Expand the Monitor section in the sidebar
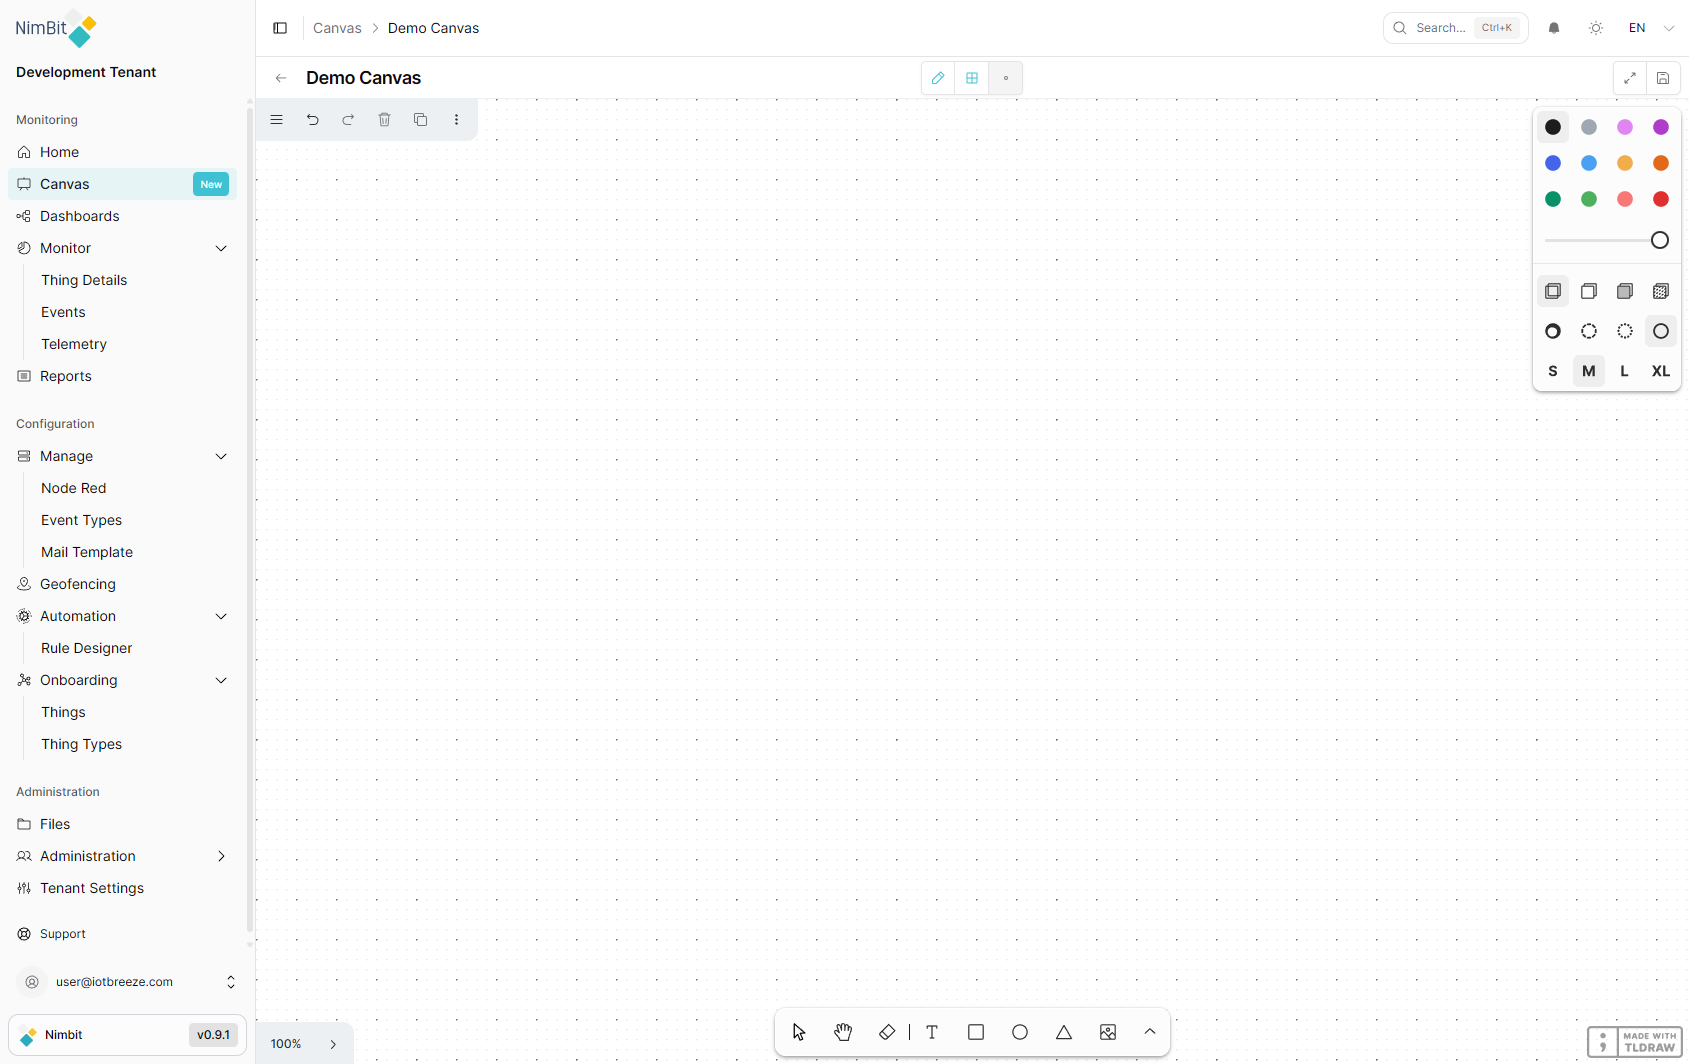This screenshot has width=1689, height=1064. coord(221,247)
